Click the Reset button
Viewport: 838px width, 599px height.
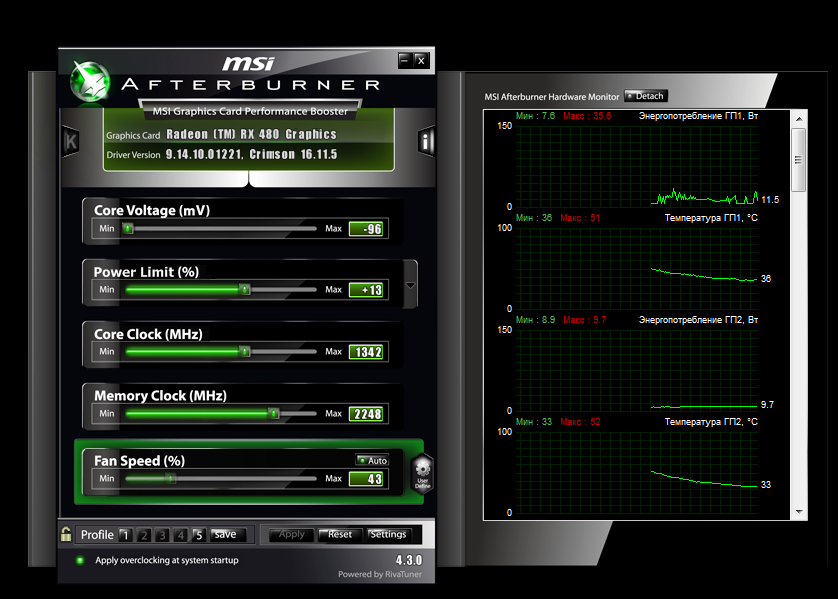coord(340,534)
